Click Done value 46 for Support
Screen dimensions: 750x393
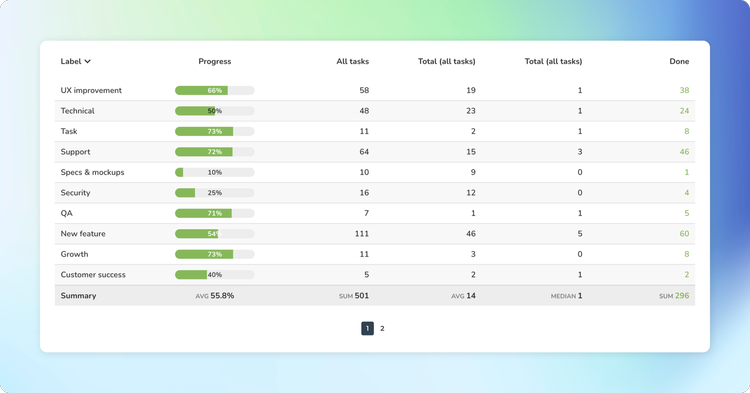tap(684, 152)
